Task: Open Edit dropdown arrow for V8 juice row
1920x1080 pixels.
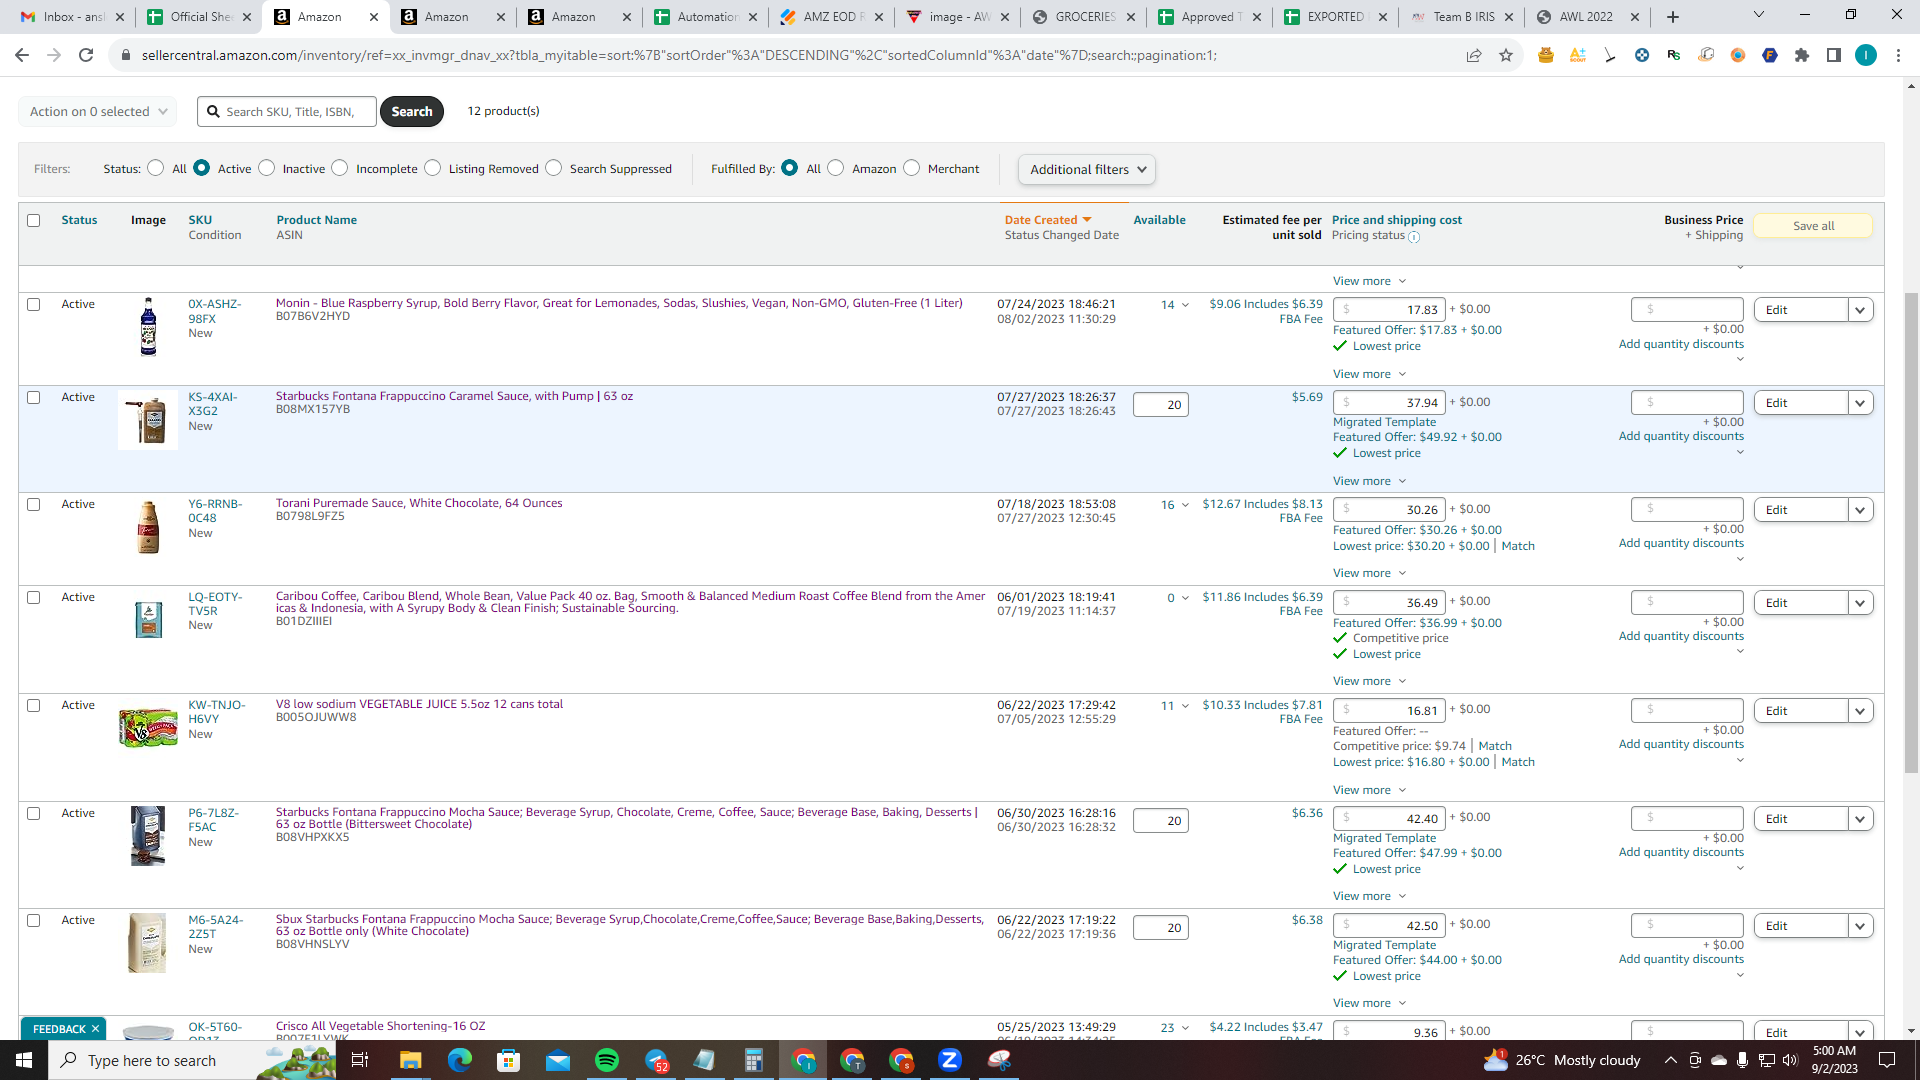Action: click(x=1860, y=711)
